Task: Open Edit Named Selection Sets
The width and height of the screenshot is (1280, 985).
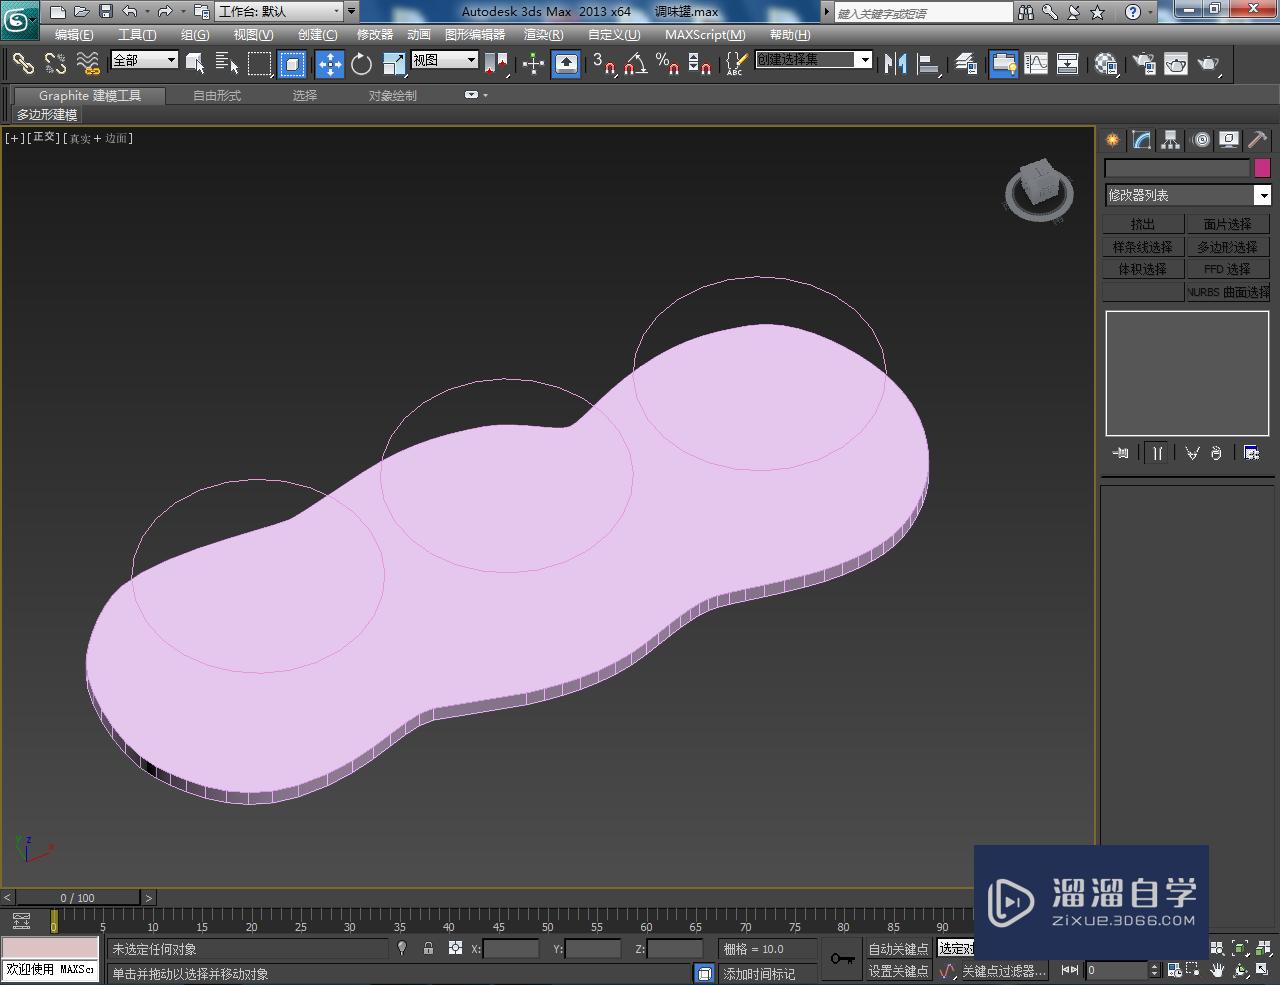Action: tap(736, 64)
